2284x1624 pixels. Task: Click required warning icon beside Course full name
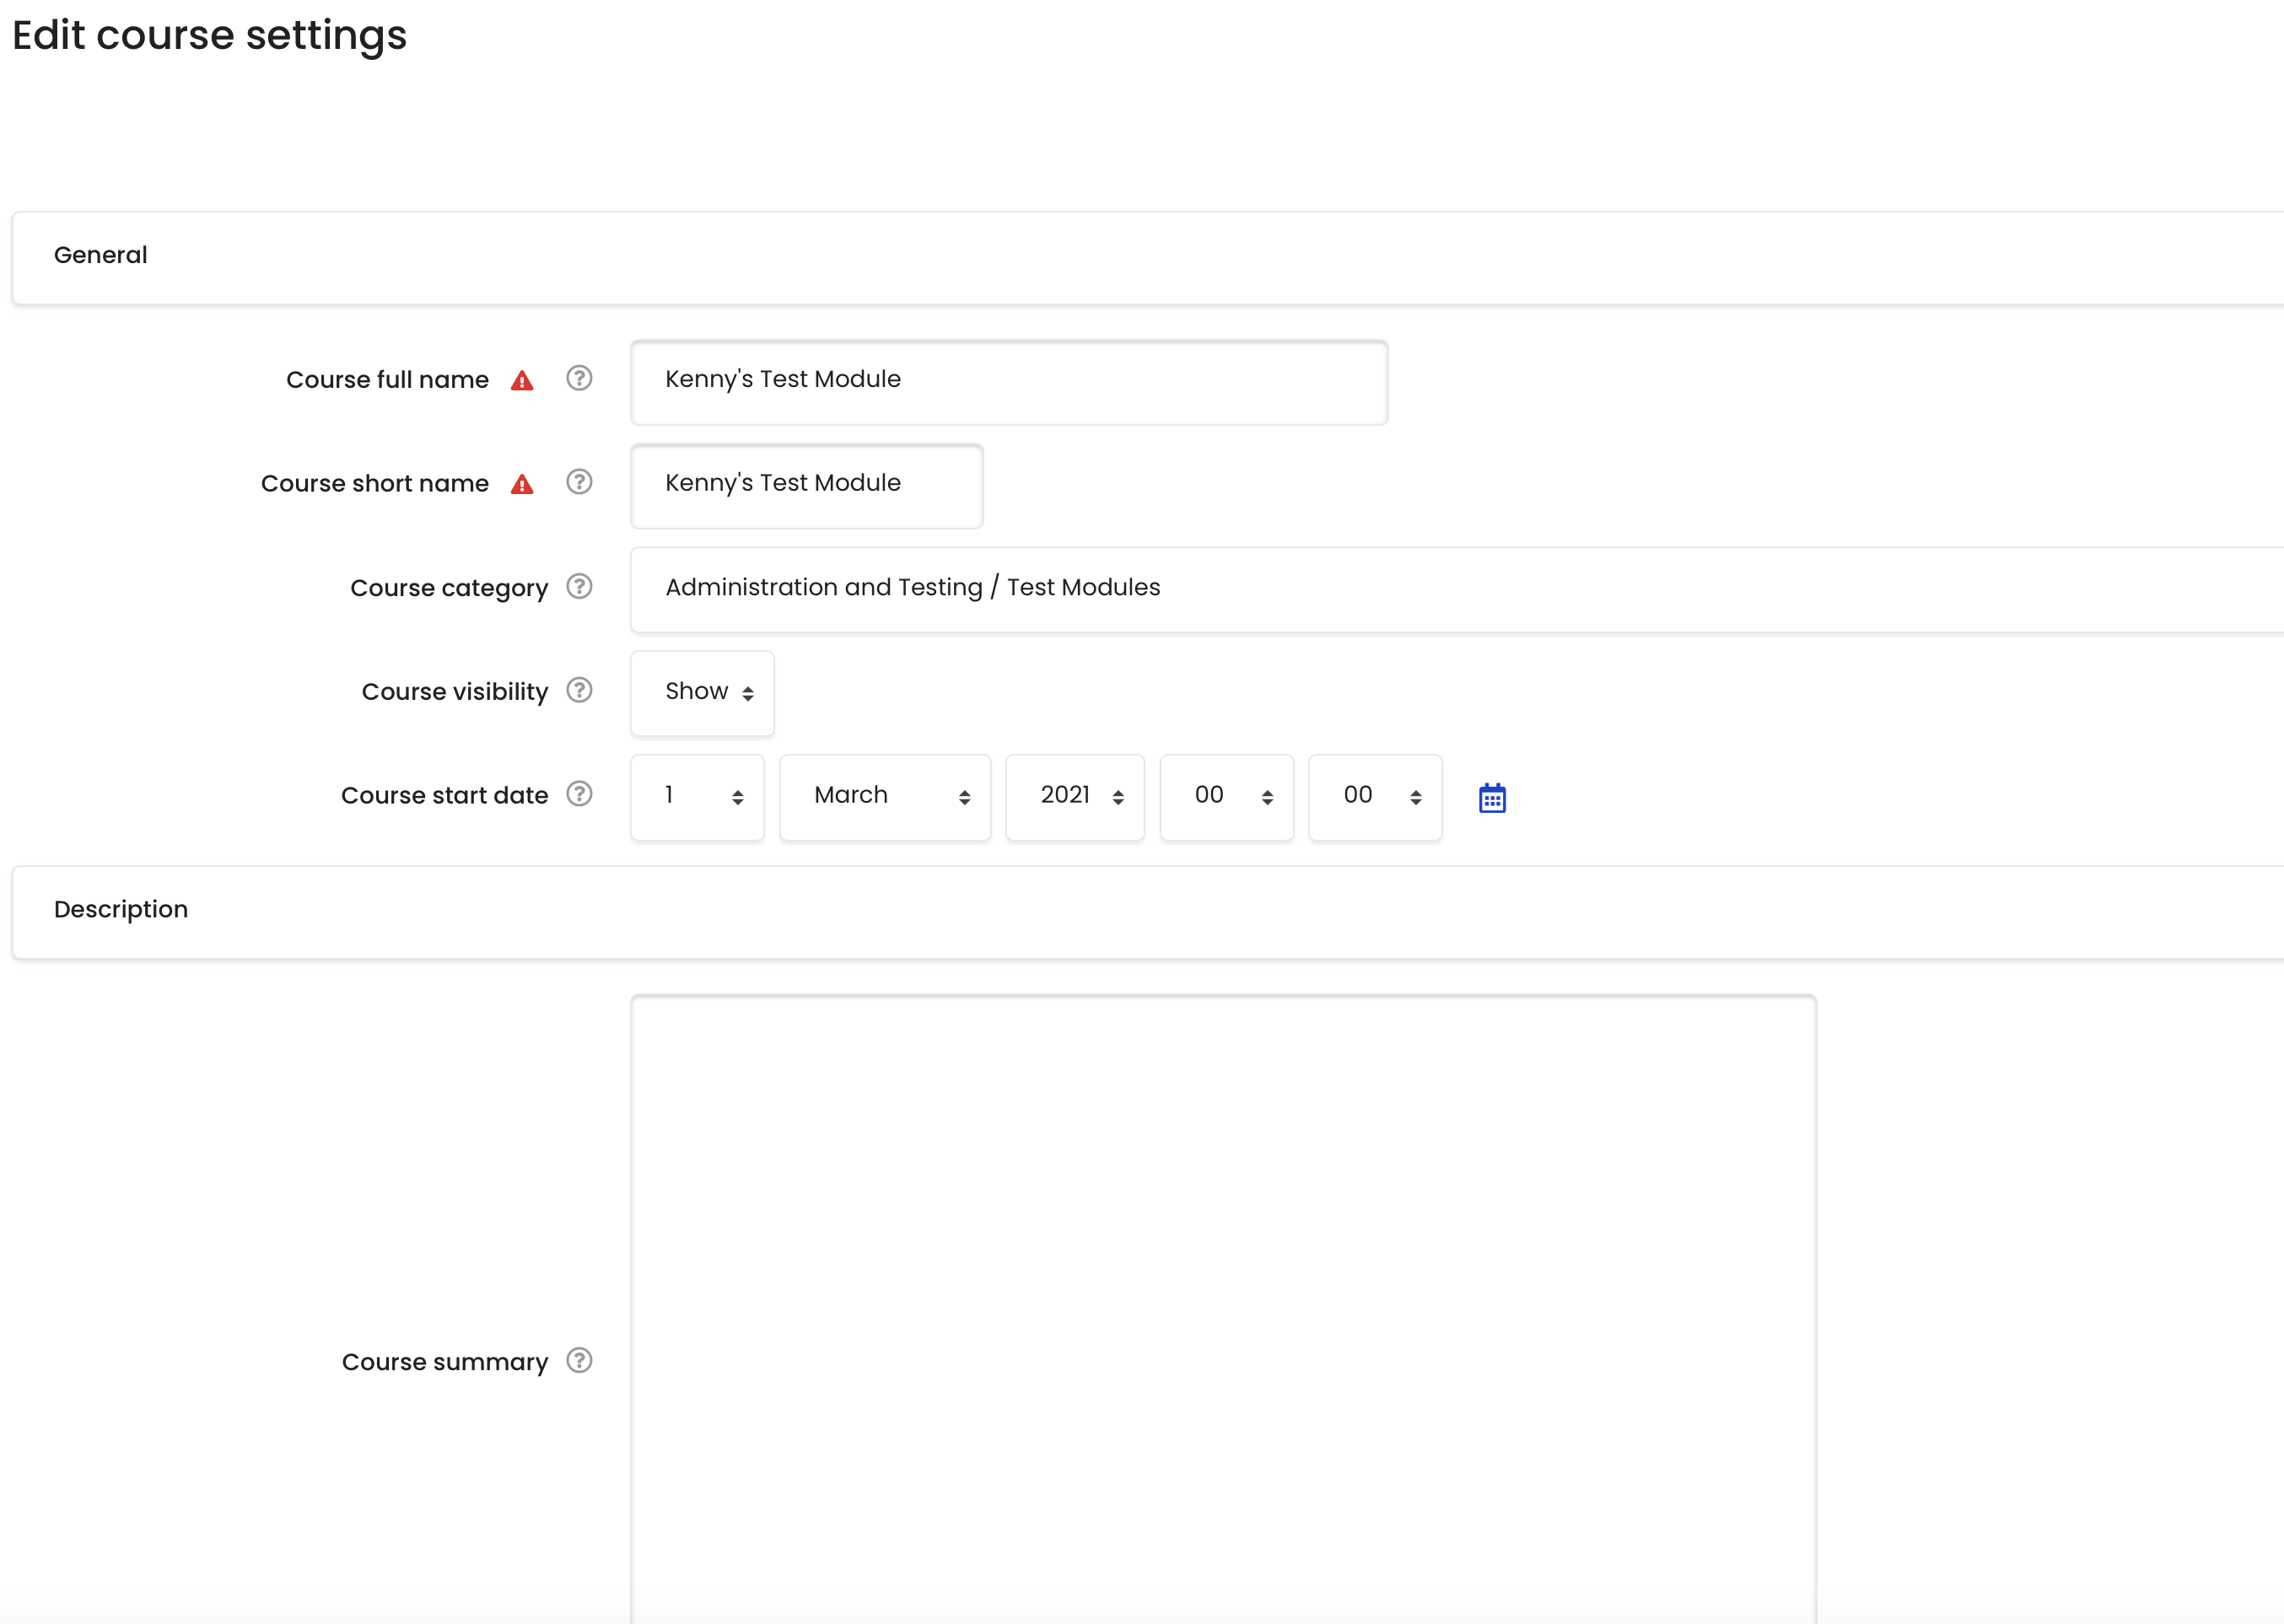(x=522, y=381)
